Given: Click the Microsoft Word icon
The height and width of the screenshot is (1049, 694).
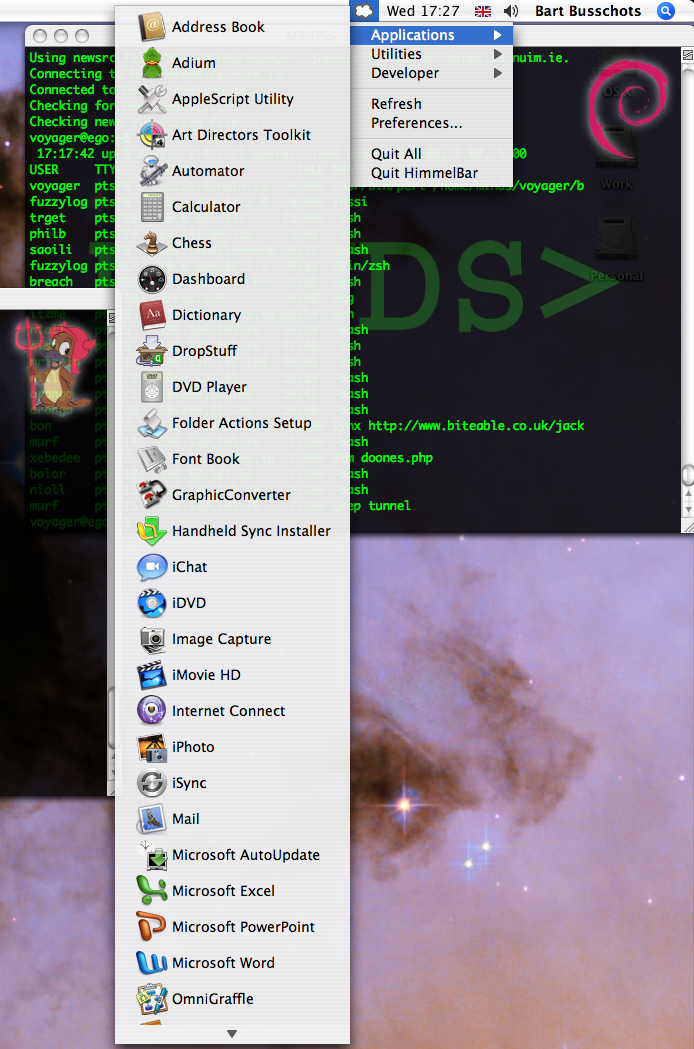Looking at the screenshot, I should (x=152, y=963).
